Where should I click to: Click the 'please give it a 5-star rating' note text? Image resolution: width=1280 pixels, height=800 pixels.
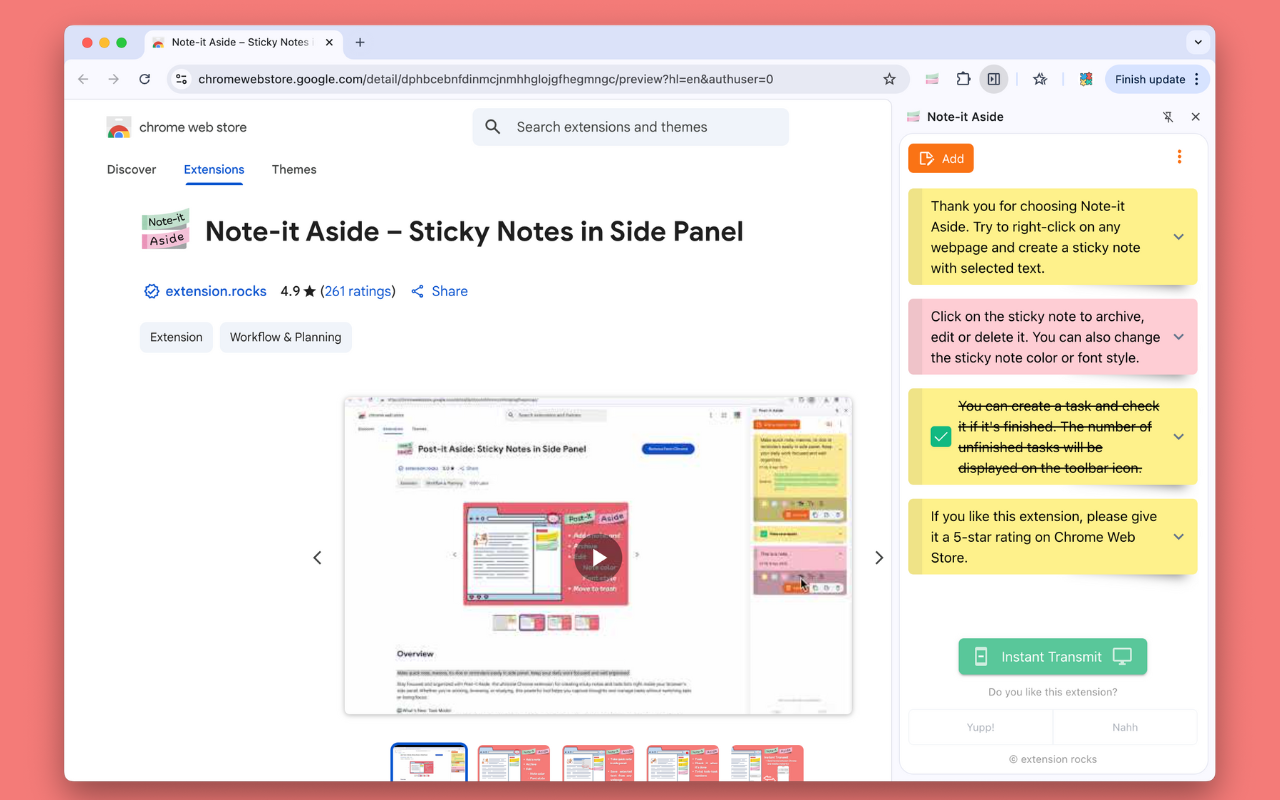click(x=1043, y=537)
